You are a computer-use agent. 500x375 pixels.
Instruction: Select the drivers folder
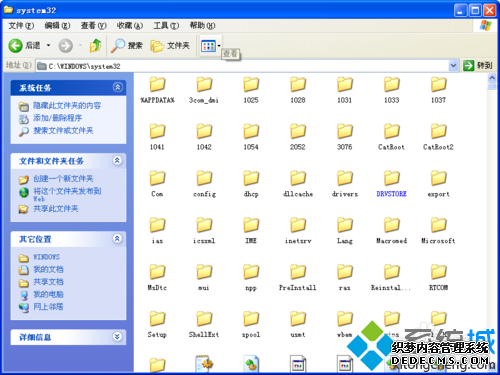[x=345, y=183]
